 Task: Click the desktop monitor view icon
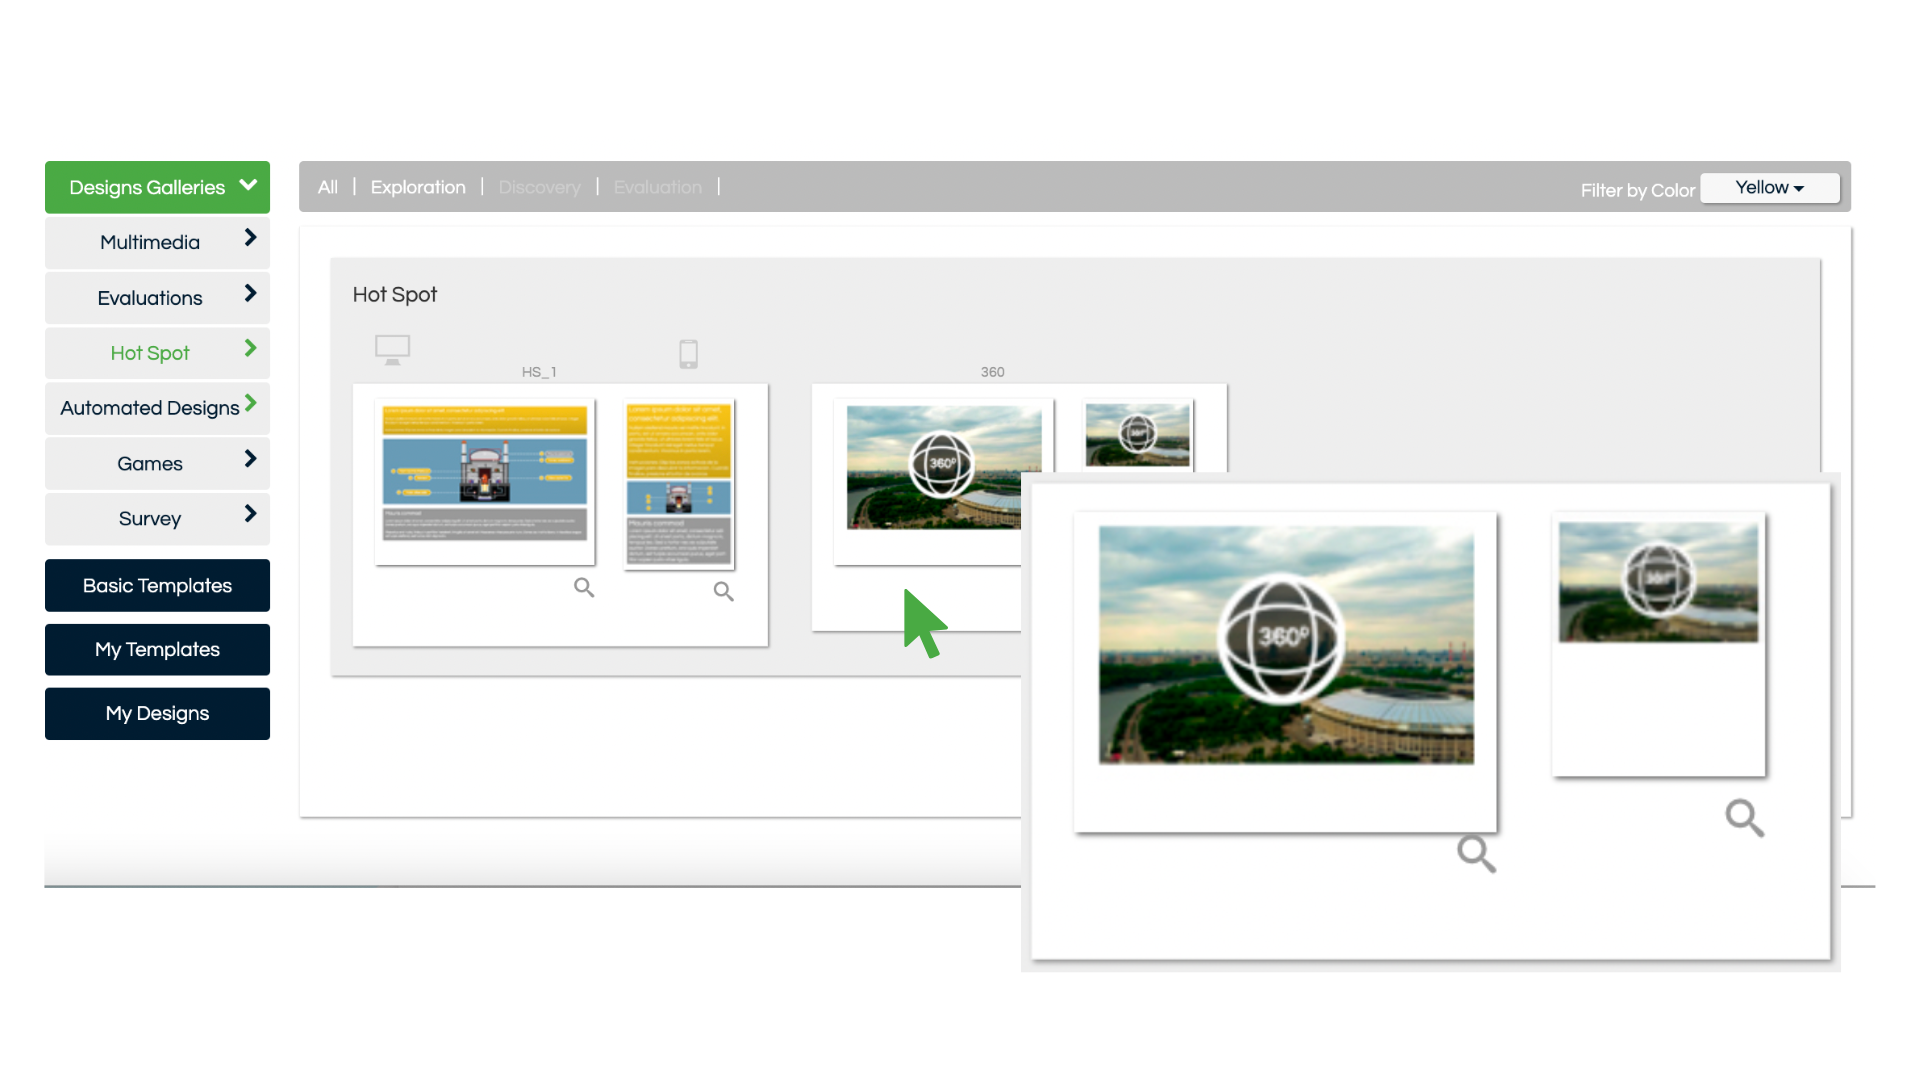pos(392,350)
